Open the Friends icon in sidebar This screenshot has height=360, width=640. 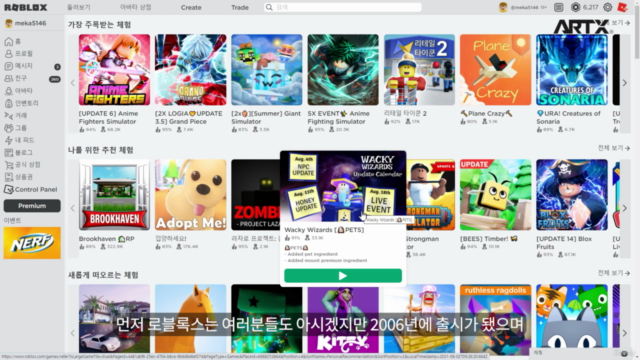9,78
